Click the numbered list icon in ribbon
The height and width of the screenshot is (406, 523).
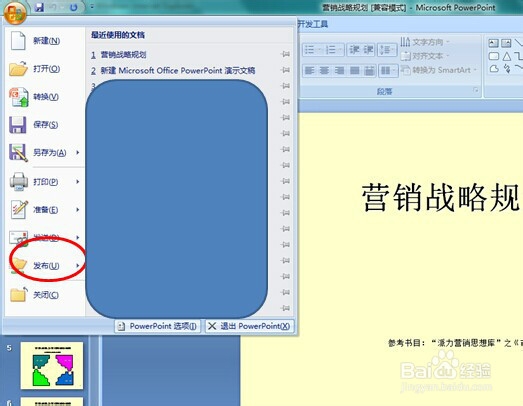tap(331, 50)
